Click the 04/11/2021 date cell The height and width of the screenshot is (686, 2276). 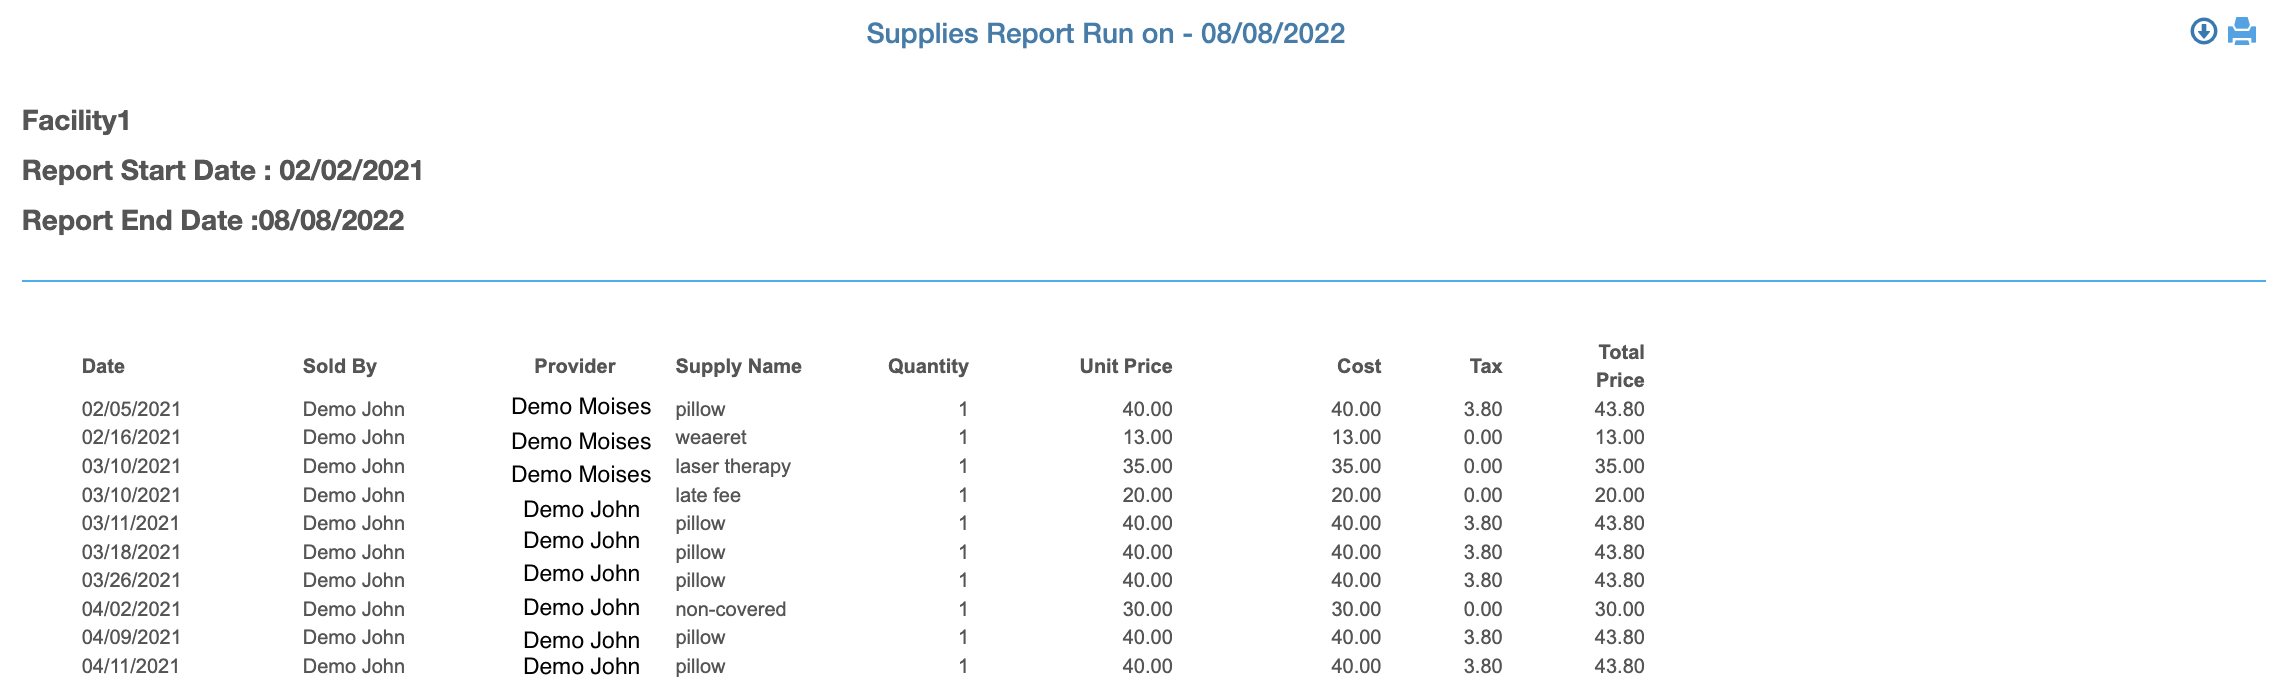[x=131, y=666]
